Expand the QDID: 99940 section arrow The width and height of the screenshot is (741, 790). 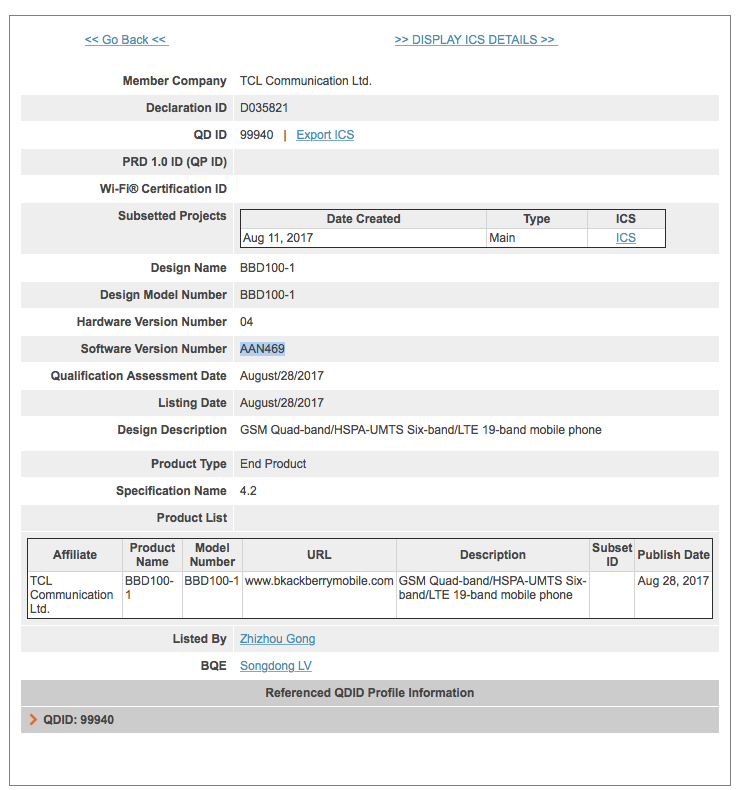coord(33,719)
